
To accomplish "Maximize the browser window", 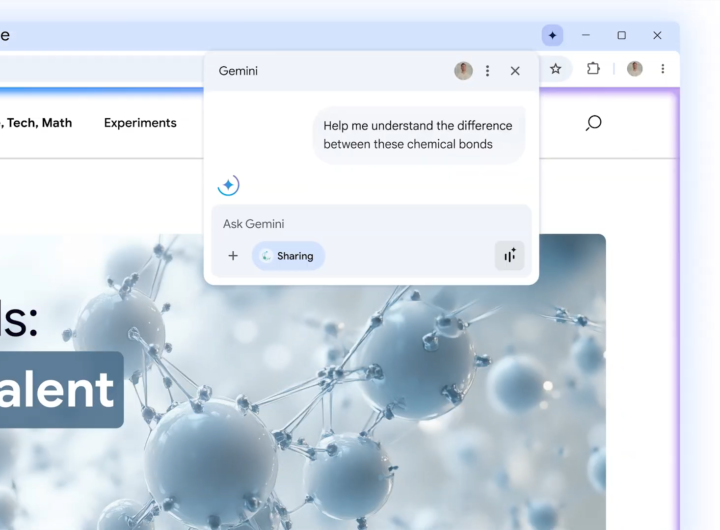I will click(621, 35).
